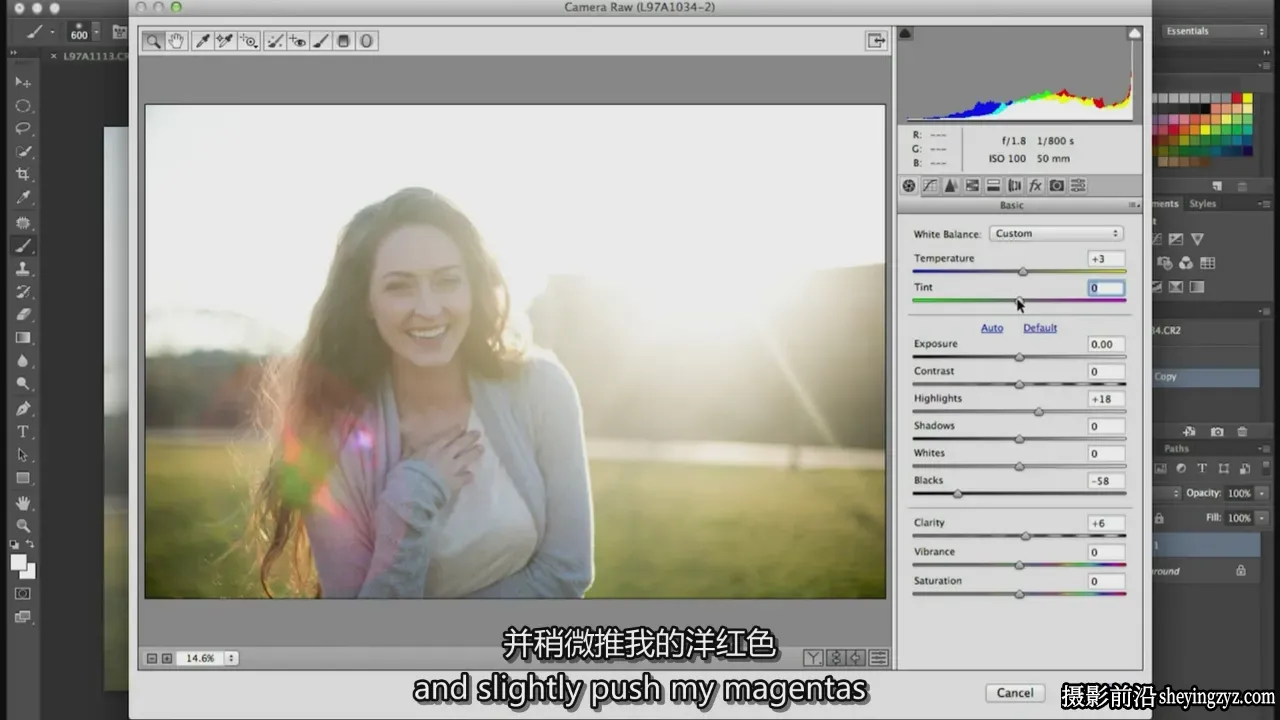This screenshot has width=1280, height=720.
Task: Open the Detail panel tab
Action: (951, 186)
